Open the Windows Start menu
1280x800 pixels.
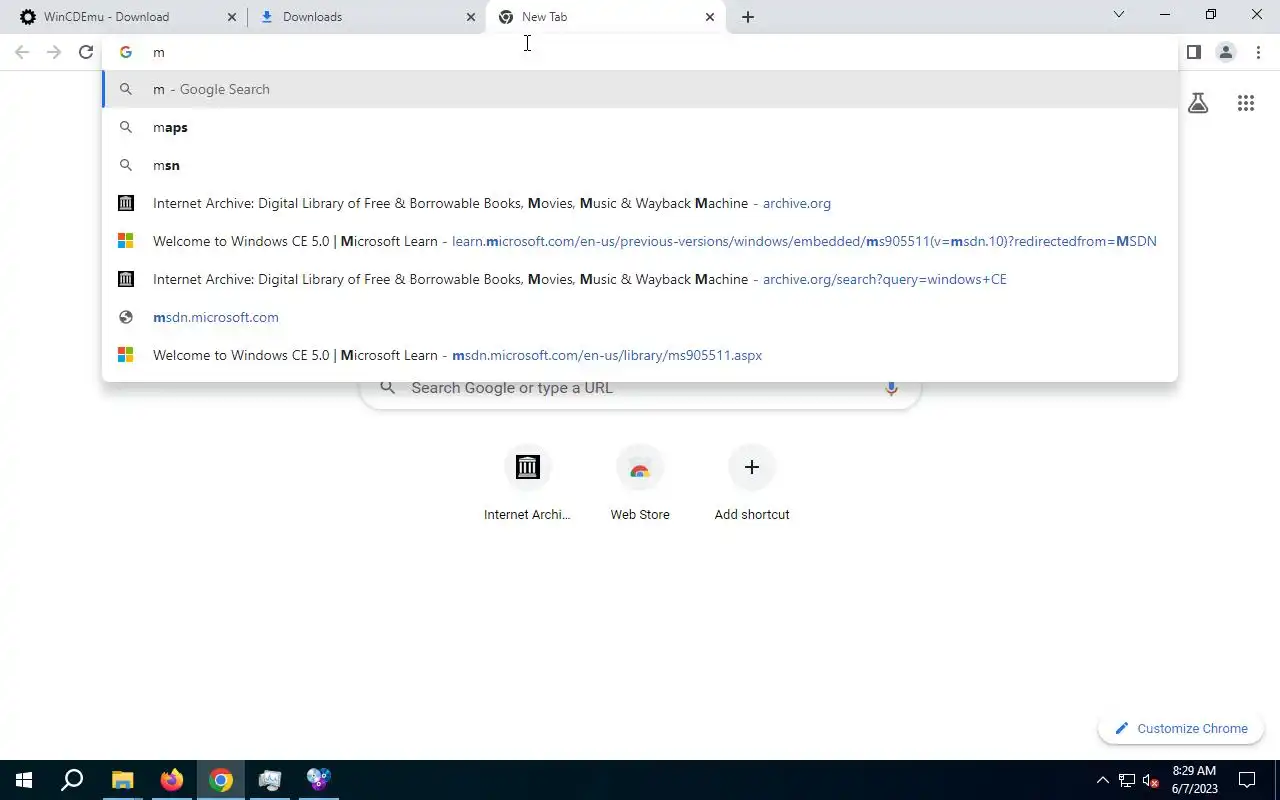click(x=24, y=780)
